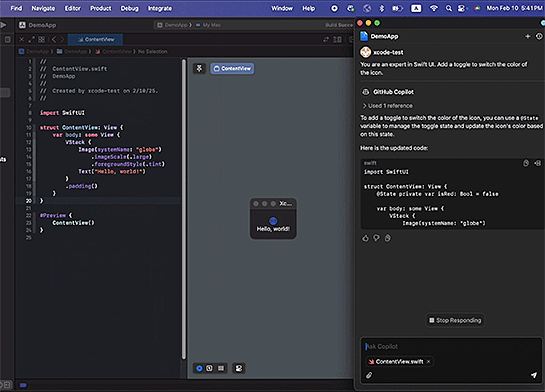Attach a file with the paperclip icon
This screenshot has height=392, width=545.
(x=369, y=375)
